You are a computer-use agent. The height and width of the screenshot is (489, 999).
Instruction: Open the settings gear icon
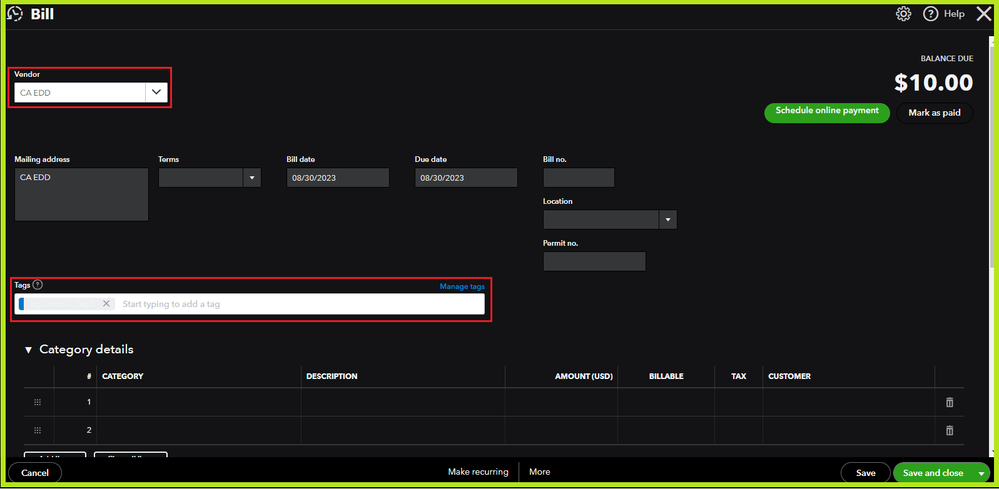[x=903, y=13]
